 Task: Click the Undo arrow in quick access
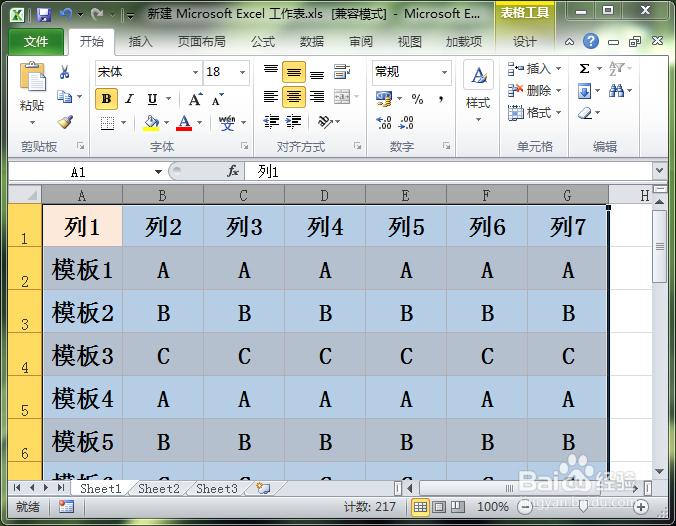66,15
